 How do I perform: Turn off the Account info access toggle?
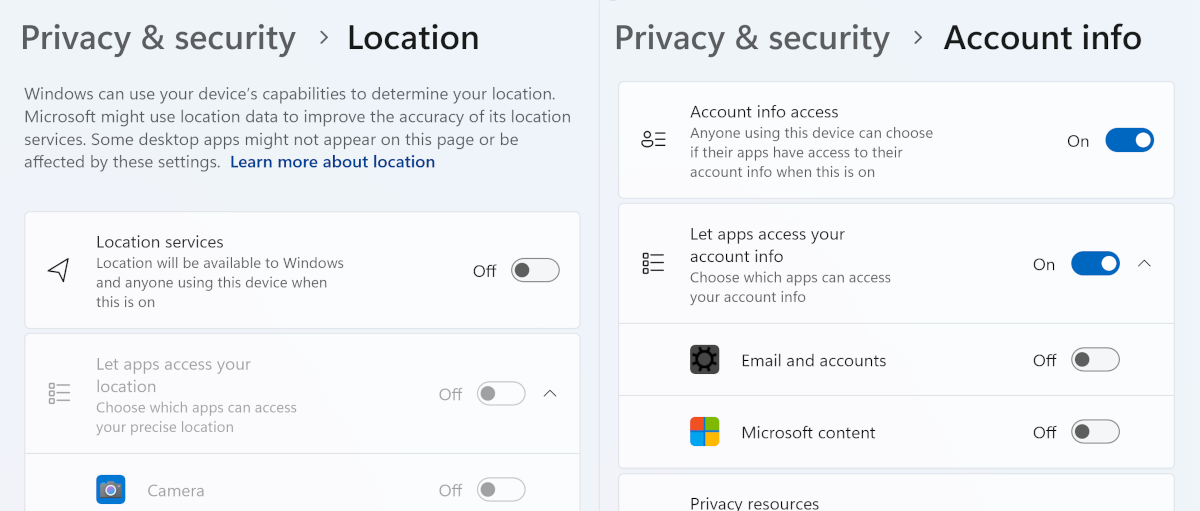[1129, 140]
